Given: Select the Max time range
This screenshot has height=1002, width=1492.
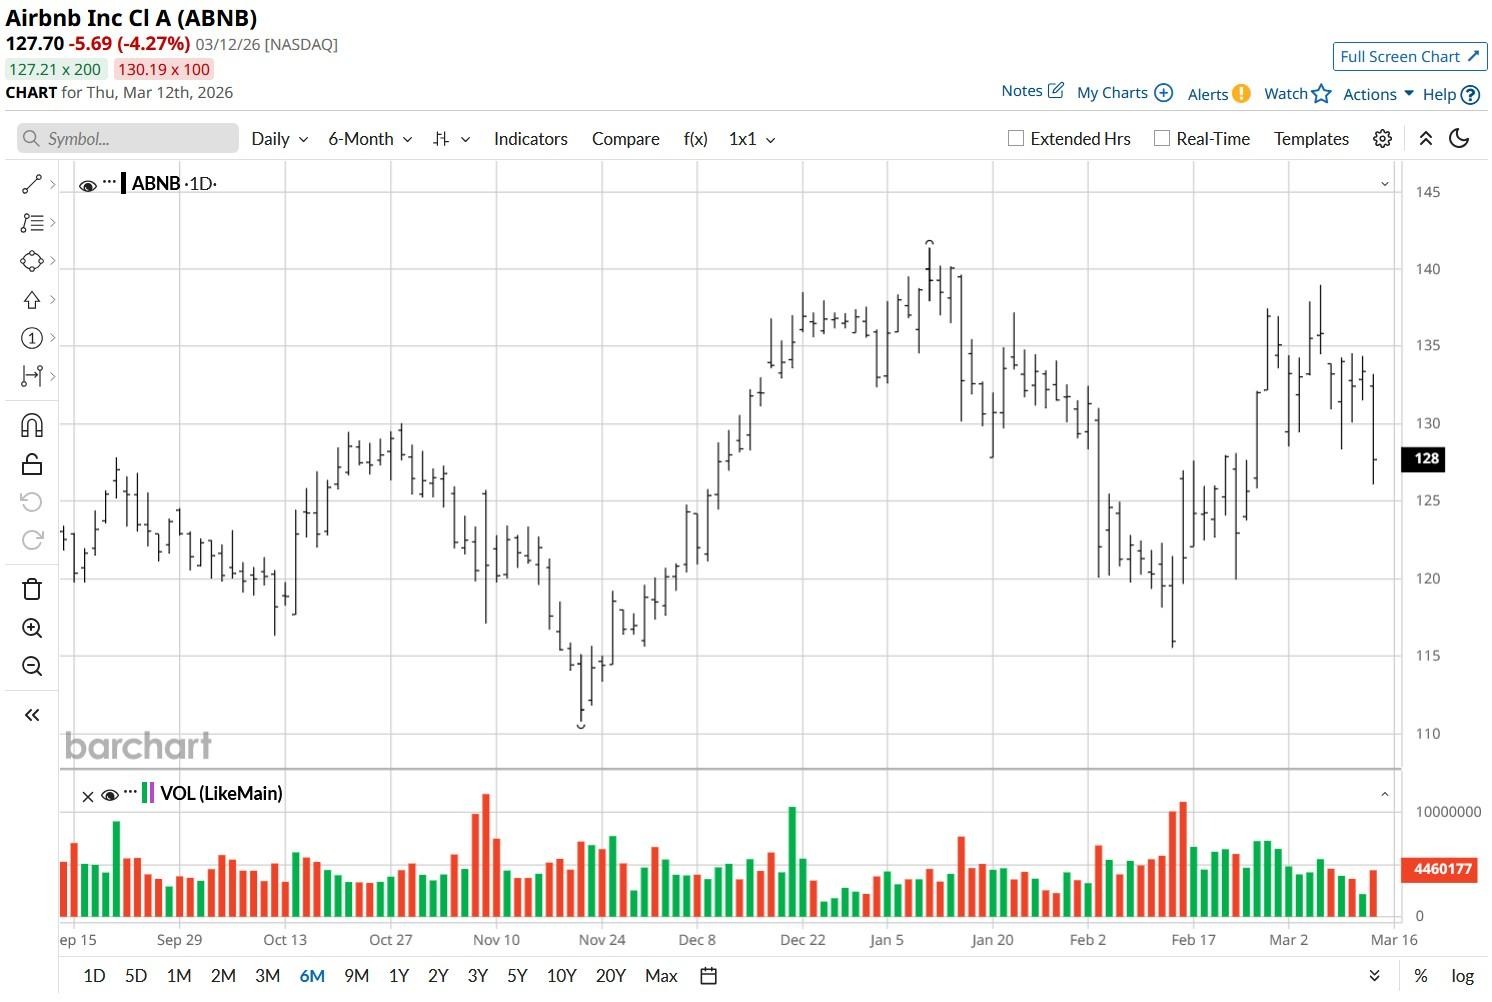Looking at the screenshot, I should click(661, 976).
